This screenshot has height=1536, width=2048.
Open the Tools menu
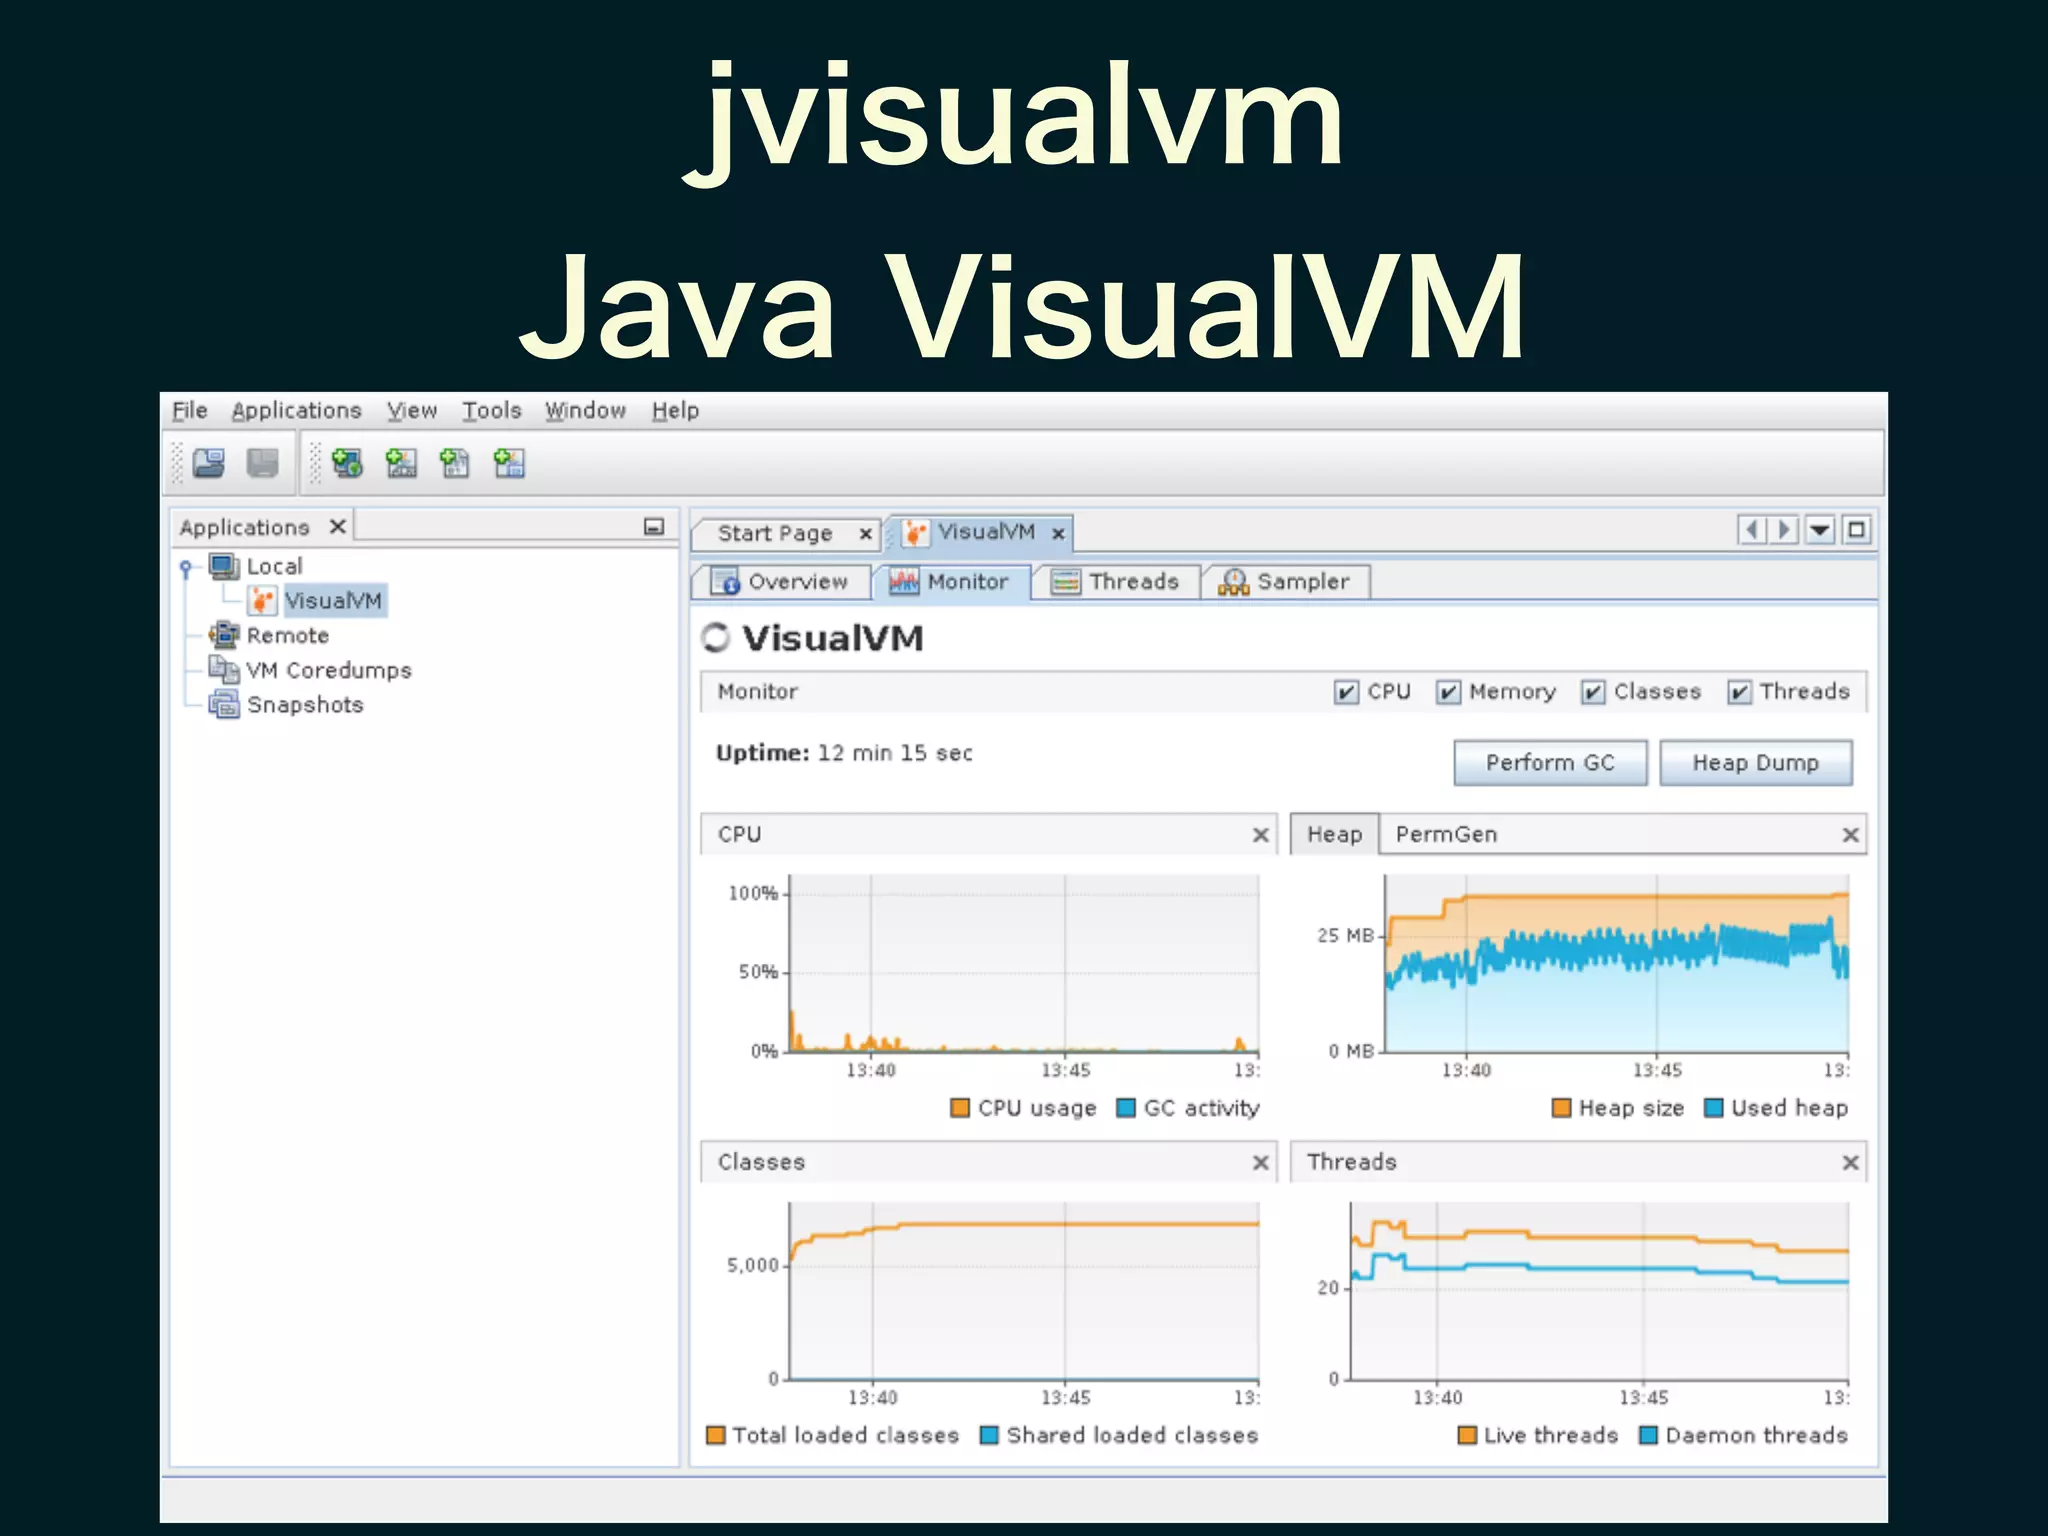(x=491, y=411)
